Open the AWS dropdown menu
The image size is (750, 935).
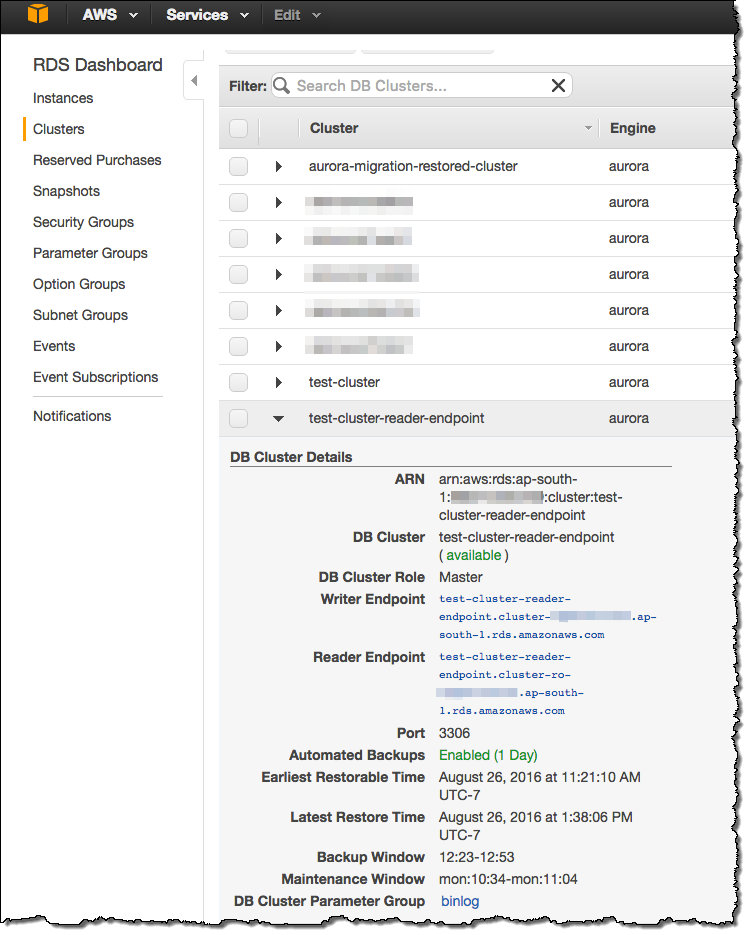109,15
